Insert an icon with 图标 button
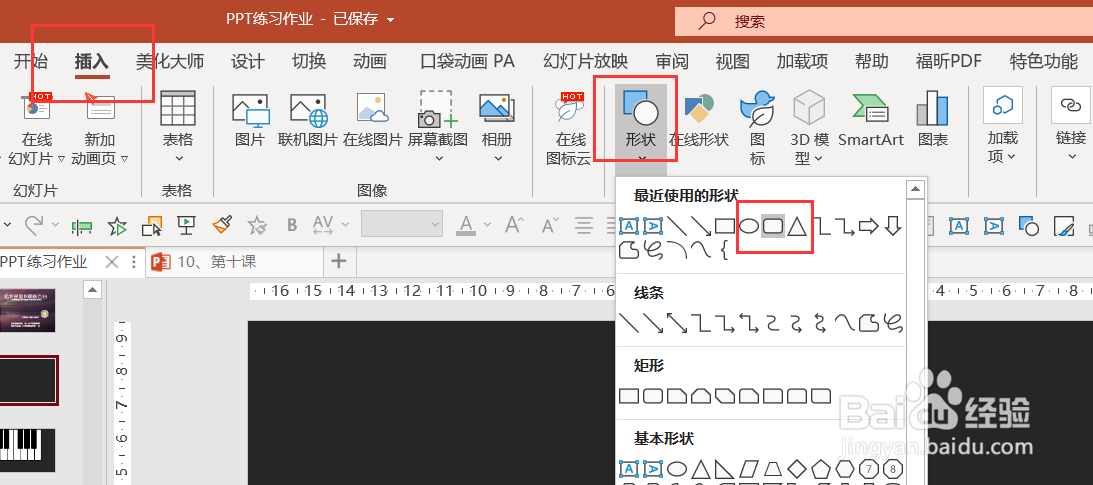Image resolution: width=1093 pixels, height=485 pixels. pyautogui.click(x=757, y=128)
